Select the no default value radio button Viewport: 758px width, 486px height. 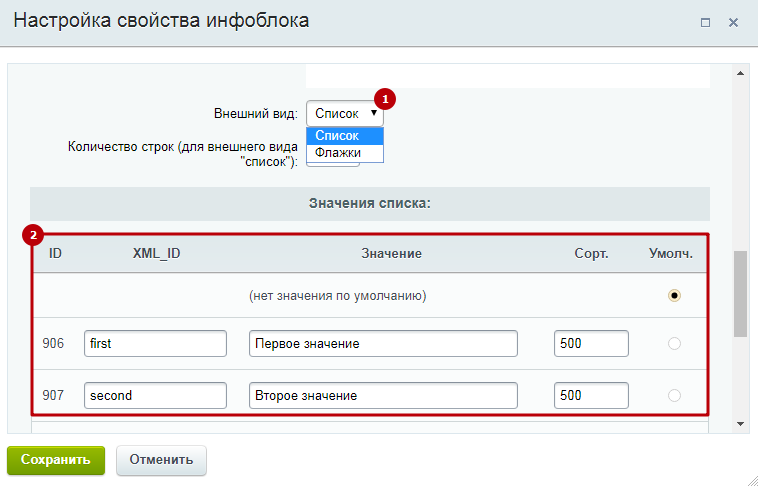click(674, 295)
